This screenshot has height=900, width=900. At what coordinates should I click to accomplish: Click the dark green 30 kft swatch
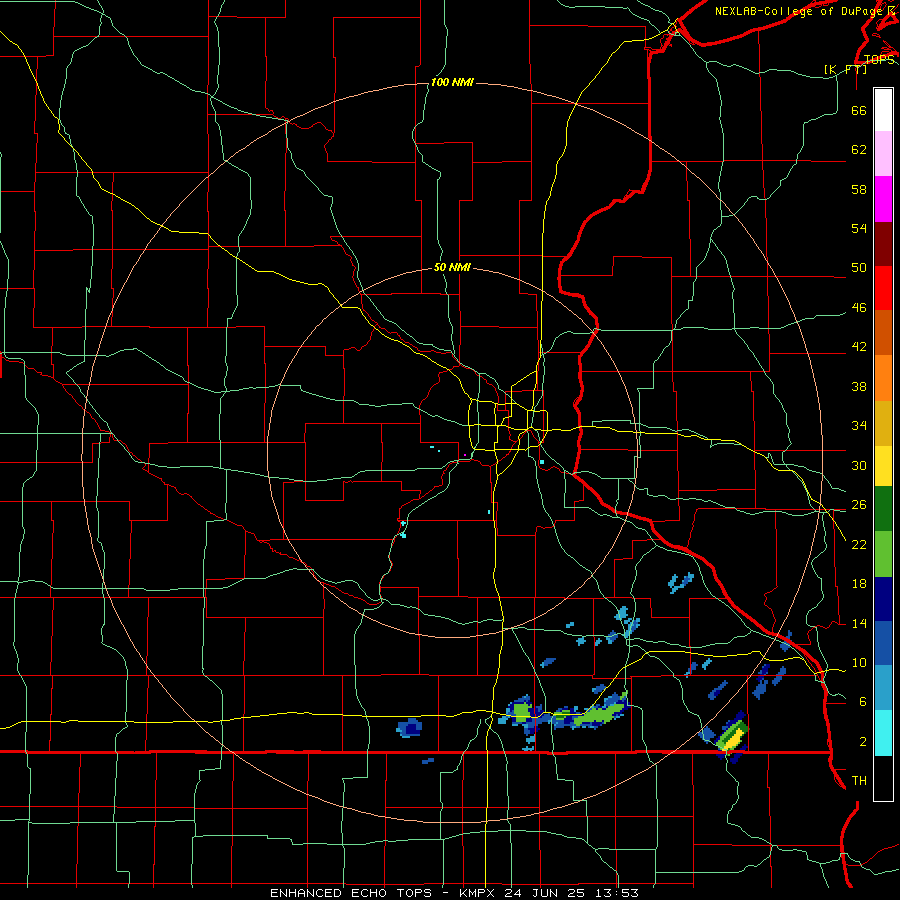(883, 509)
